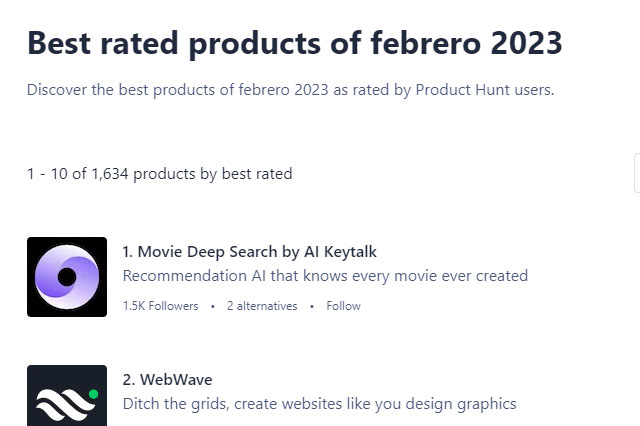Click the green dot on WebWave logo
The width and height of the screenshot is (640, 426).
pyautogui.click(x=93, y=394)
